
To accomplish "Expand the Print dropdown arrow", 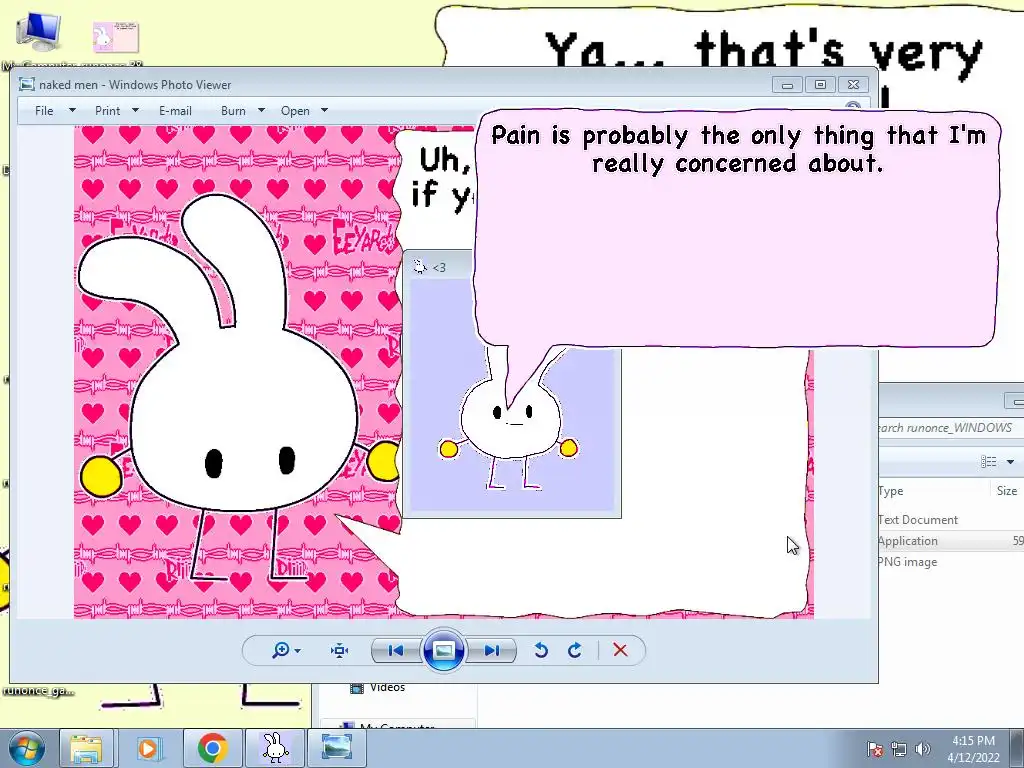I will 136,110.
